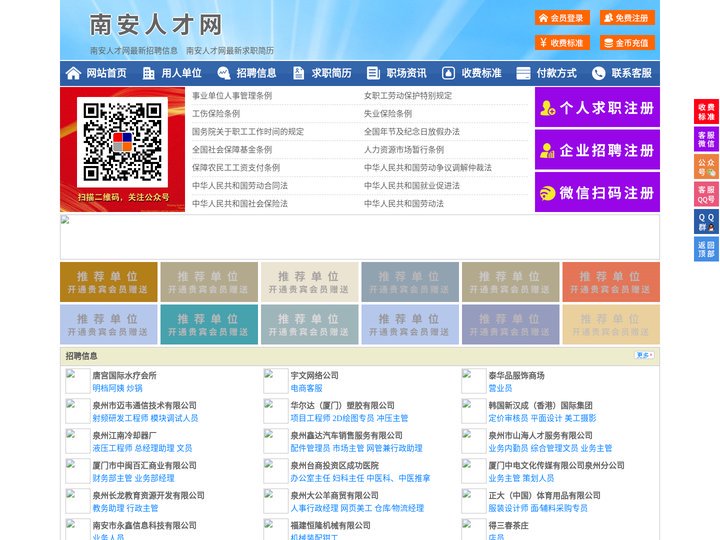Click the QQ群 floating sidebar icon
This screenshot has width=720, height=540.
pyautogui.click(x=706, y=222)
